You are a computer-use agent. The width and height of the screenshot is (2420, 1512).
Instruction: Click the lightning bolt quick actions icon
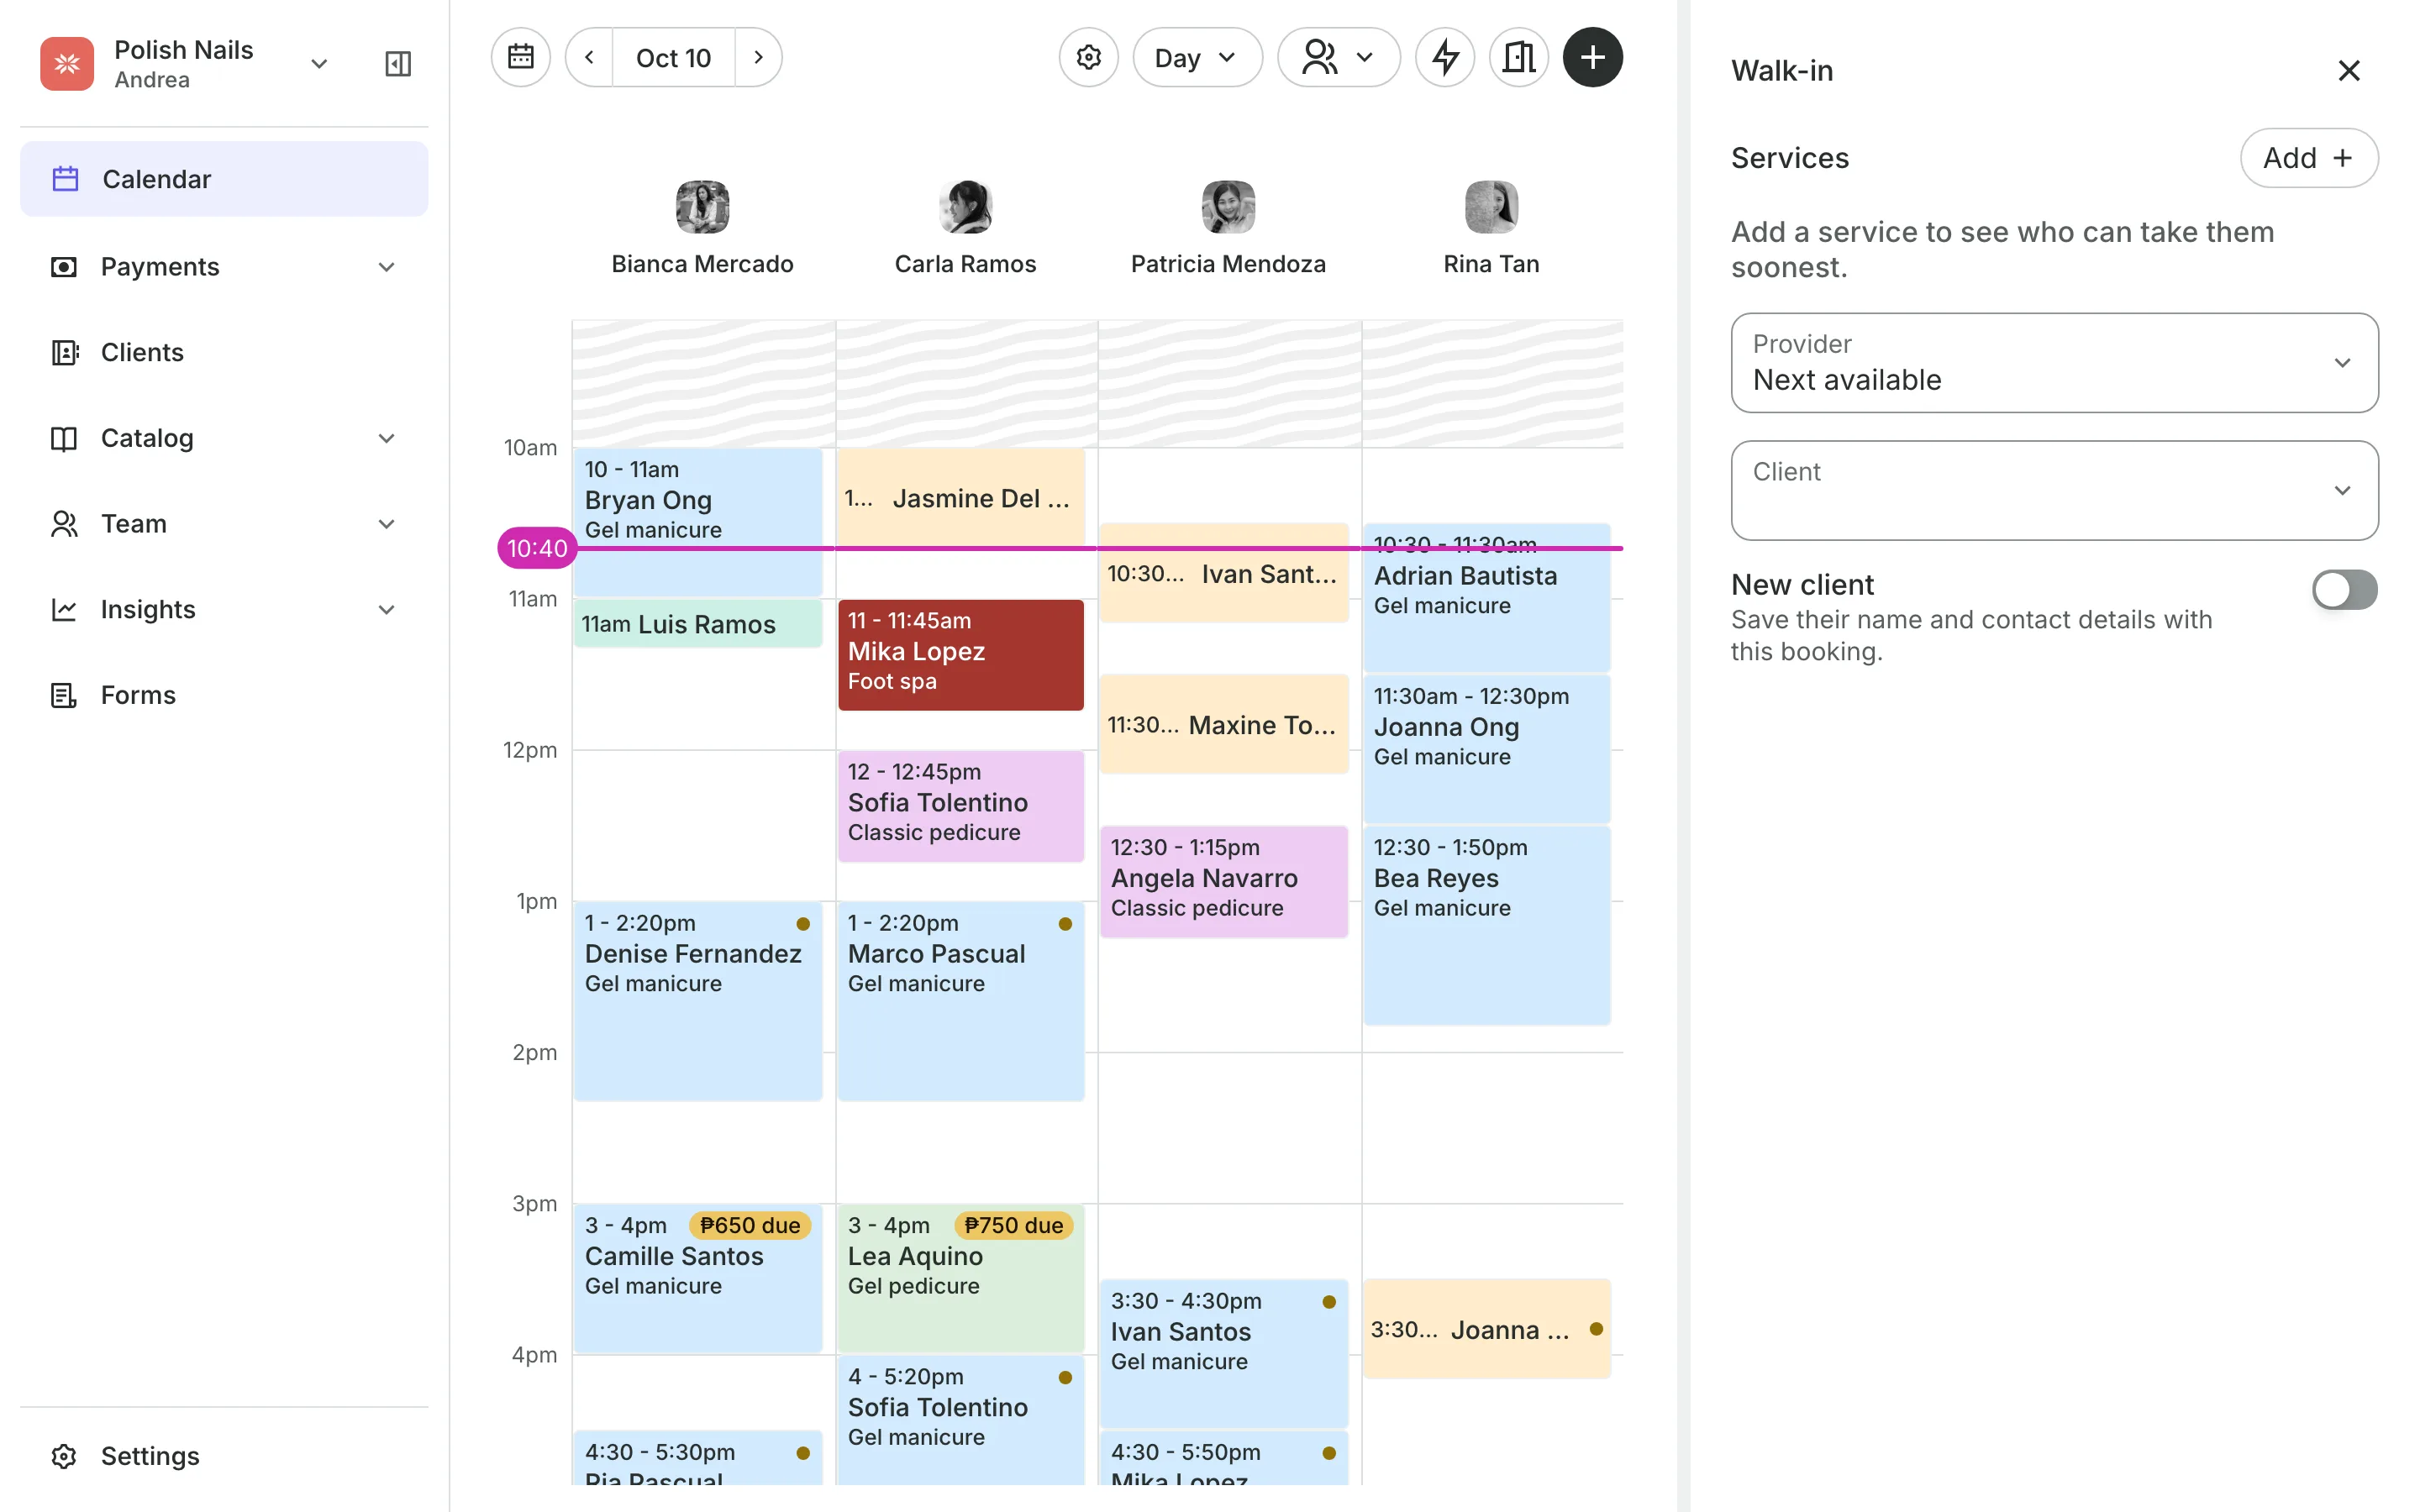pyautogui.click(x=1445, y=57)
